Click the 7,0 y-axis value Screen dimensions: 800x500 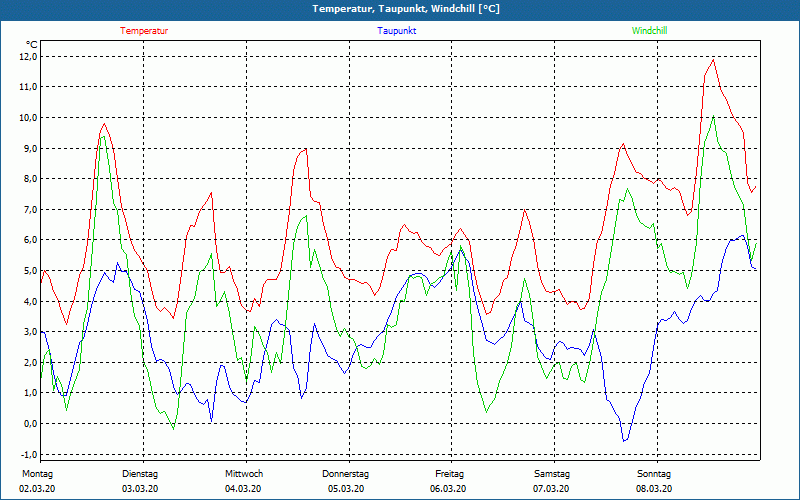click(31, 209)
